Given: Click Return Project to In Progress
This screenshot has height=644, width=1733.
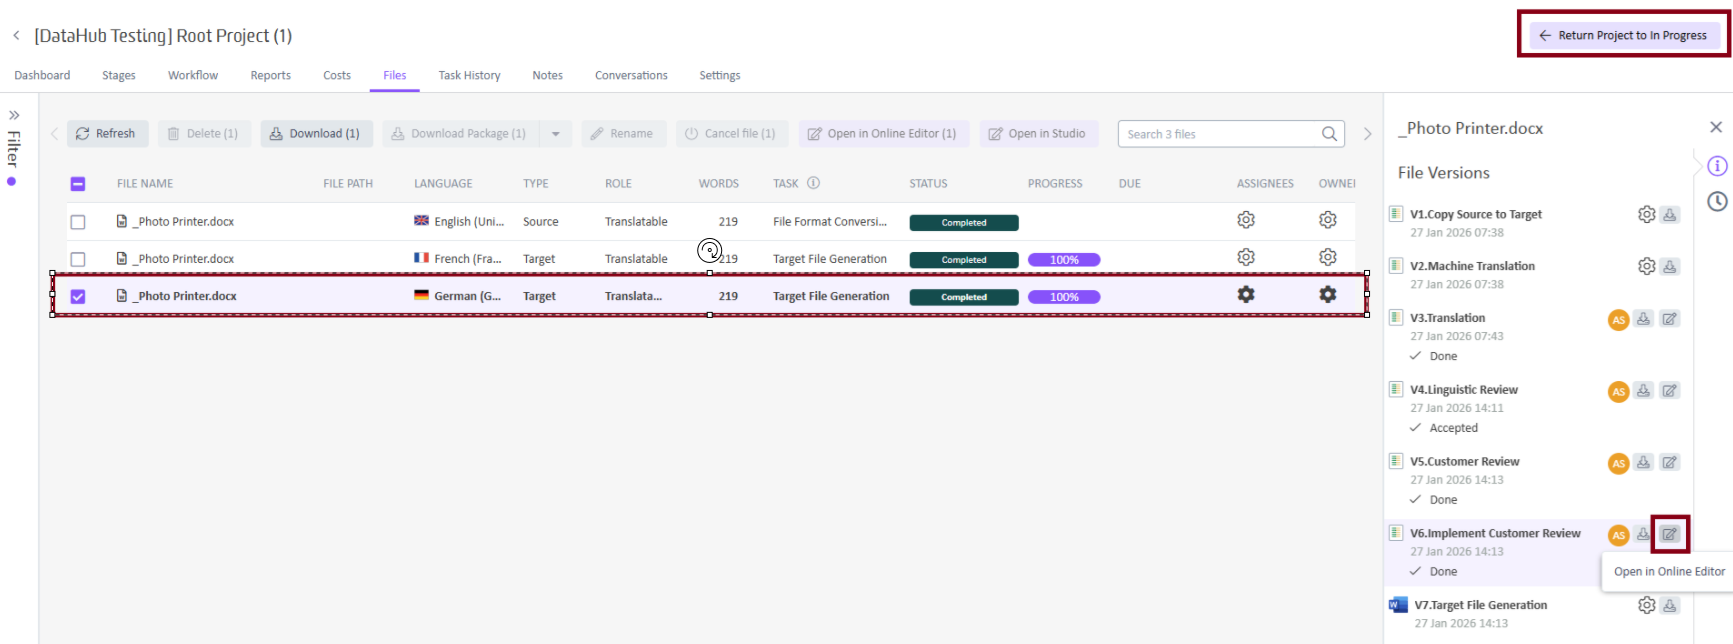Looking at the screenshot, I should tap(1623, 35).
